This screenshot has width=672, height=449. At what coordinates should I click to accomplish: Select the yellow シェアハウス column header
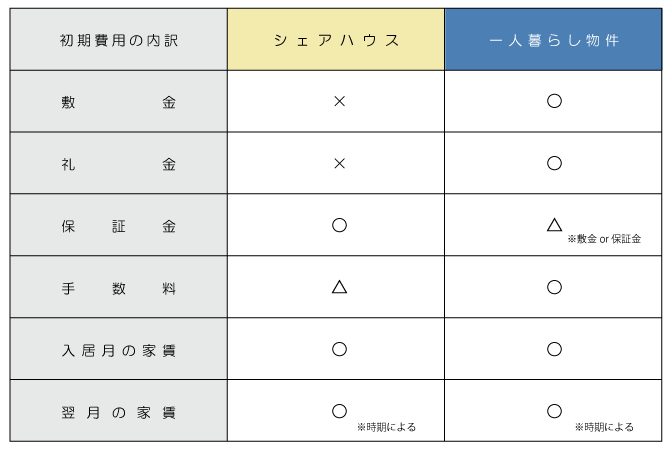point(336,40)
